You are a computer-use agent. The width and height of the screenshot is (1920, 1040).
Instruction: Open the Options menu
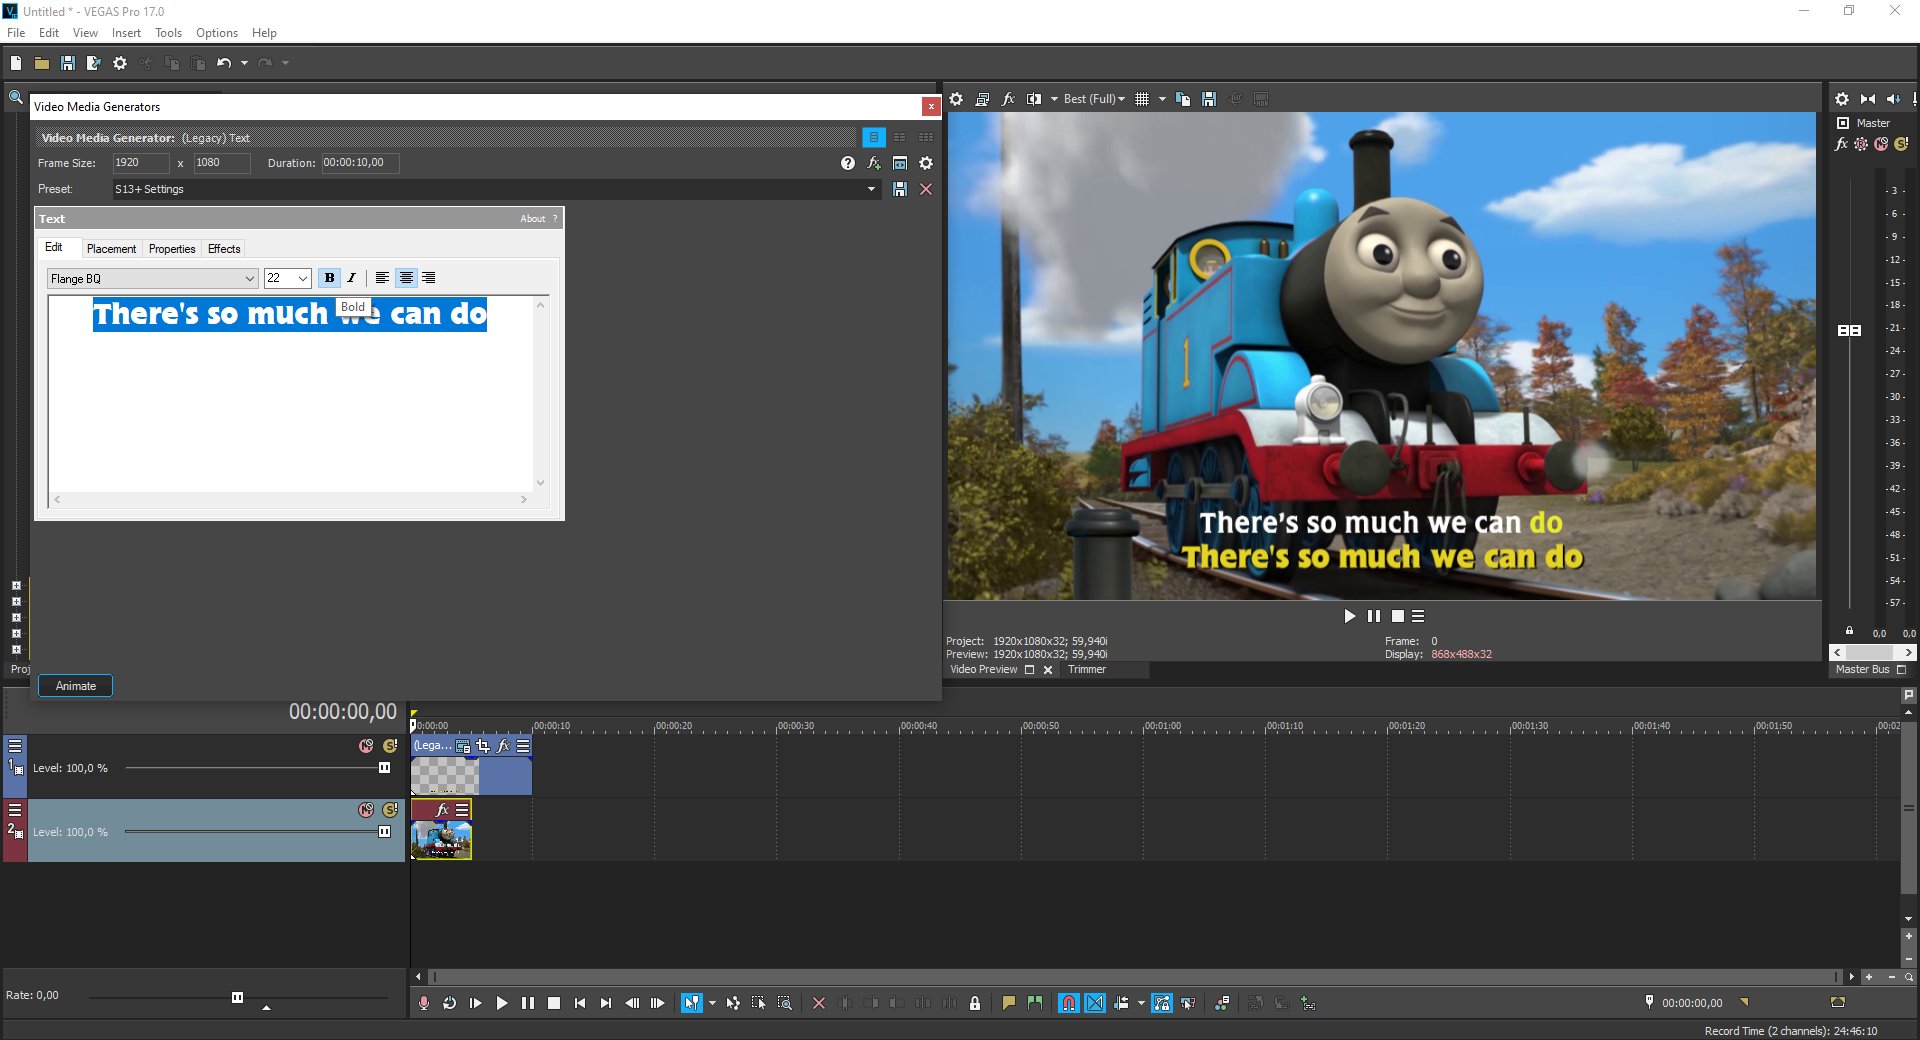217,33
